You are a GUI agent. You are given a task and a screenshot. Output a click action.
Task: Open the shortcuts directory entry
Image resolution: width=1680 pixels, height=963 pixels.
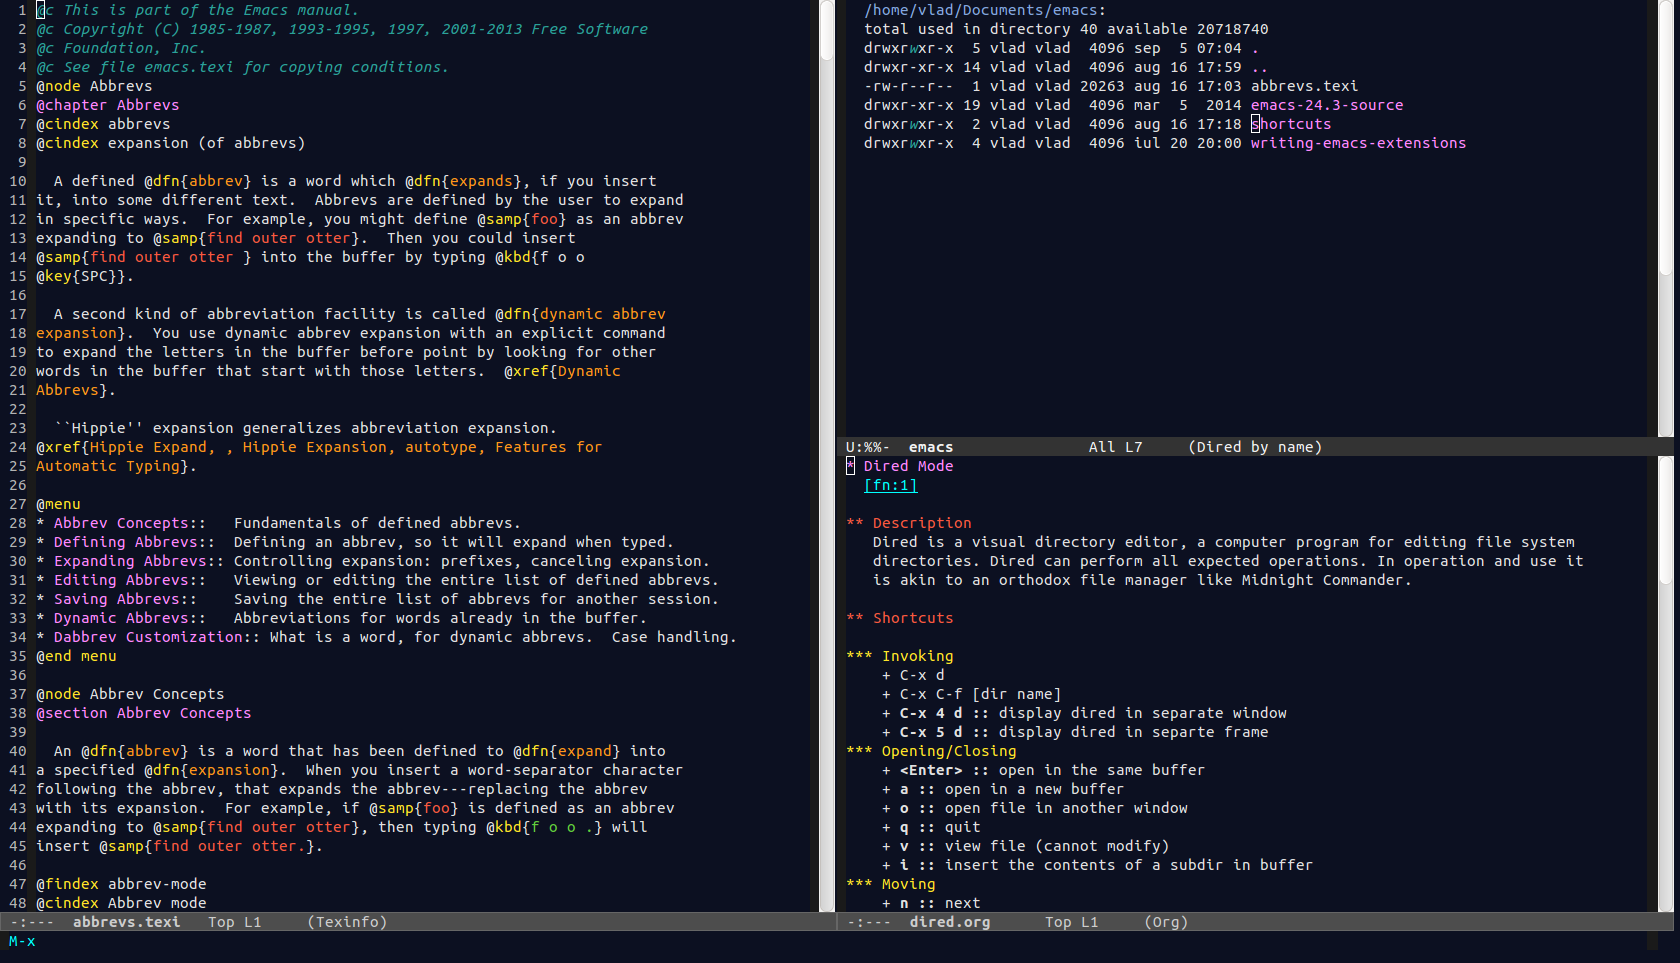[1291, 124]
